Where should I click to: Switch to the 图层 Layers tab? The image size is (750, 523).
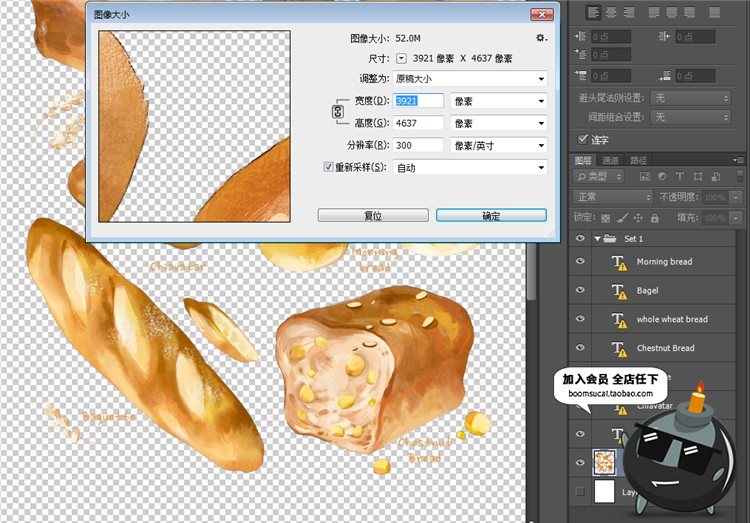click(x=583, y=160)
